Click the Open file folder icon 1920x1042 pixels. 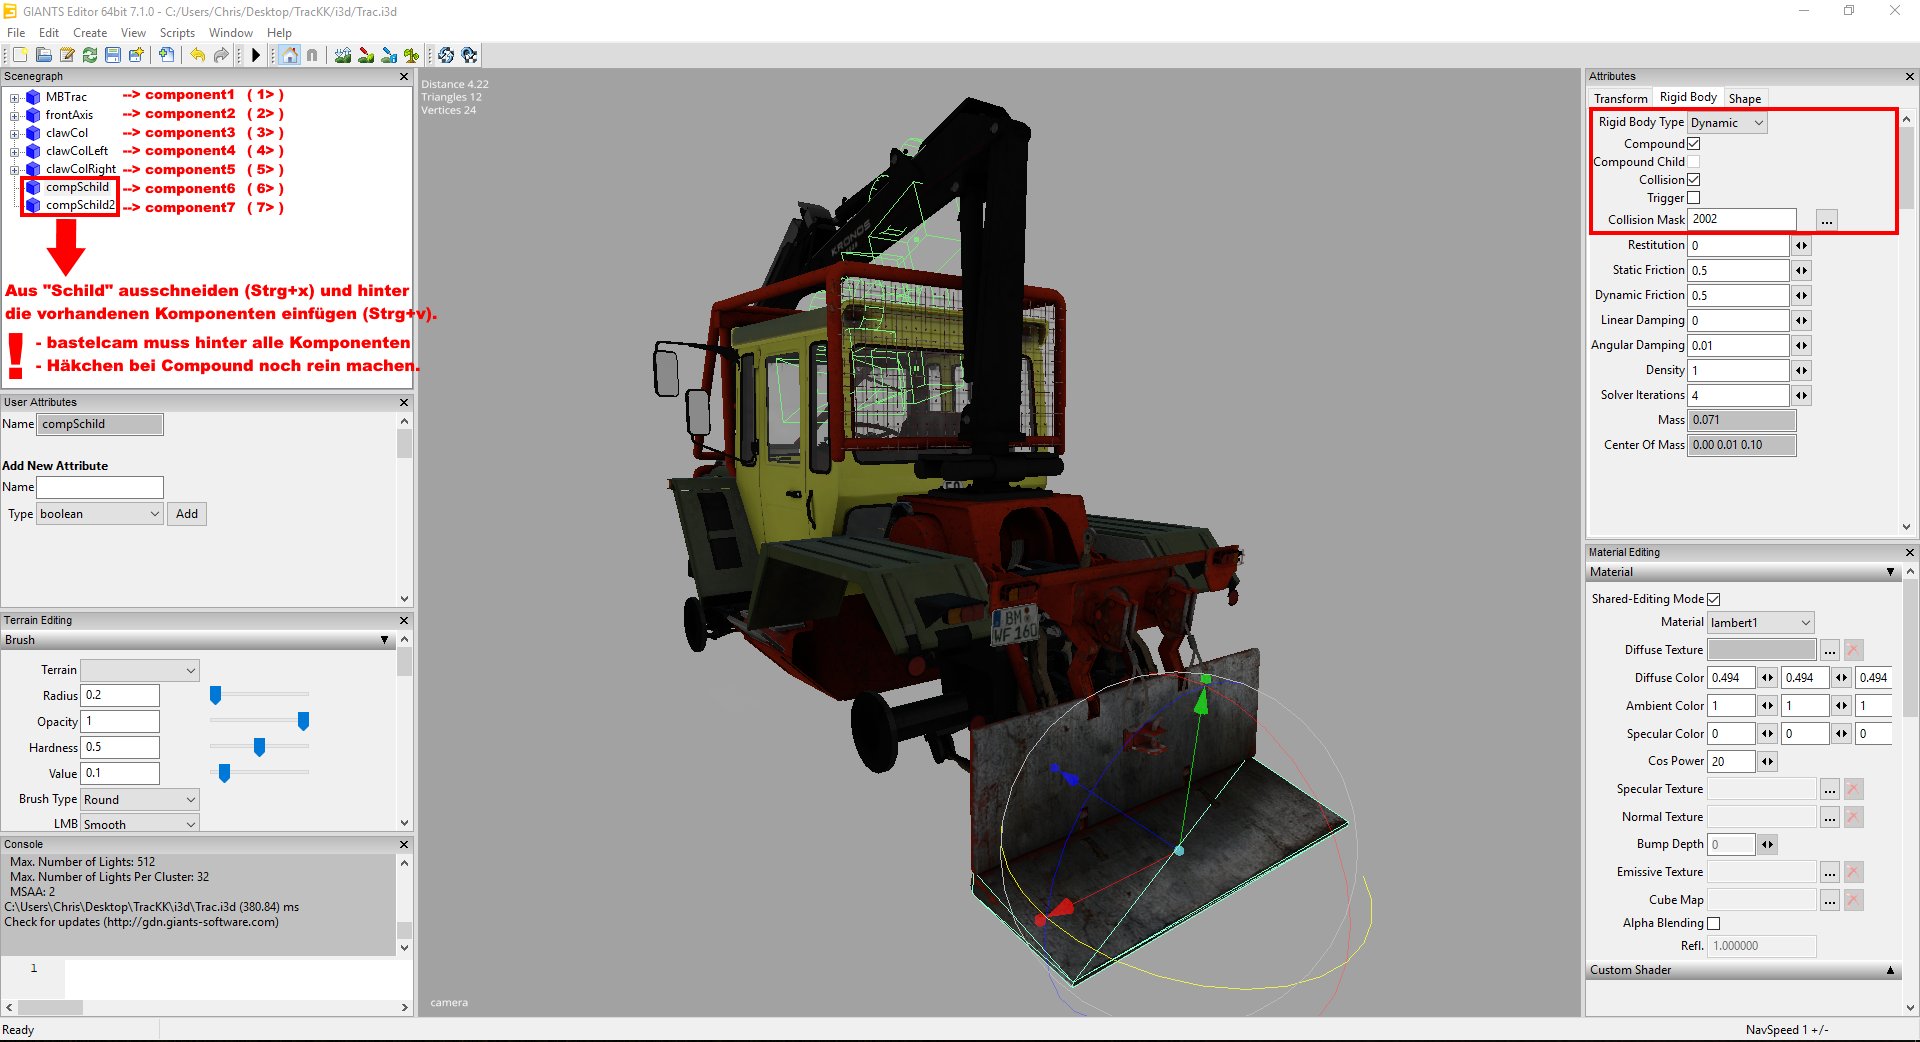[44, 55]
